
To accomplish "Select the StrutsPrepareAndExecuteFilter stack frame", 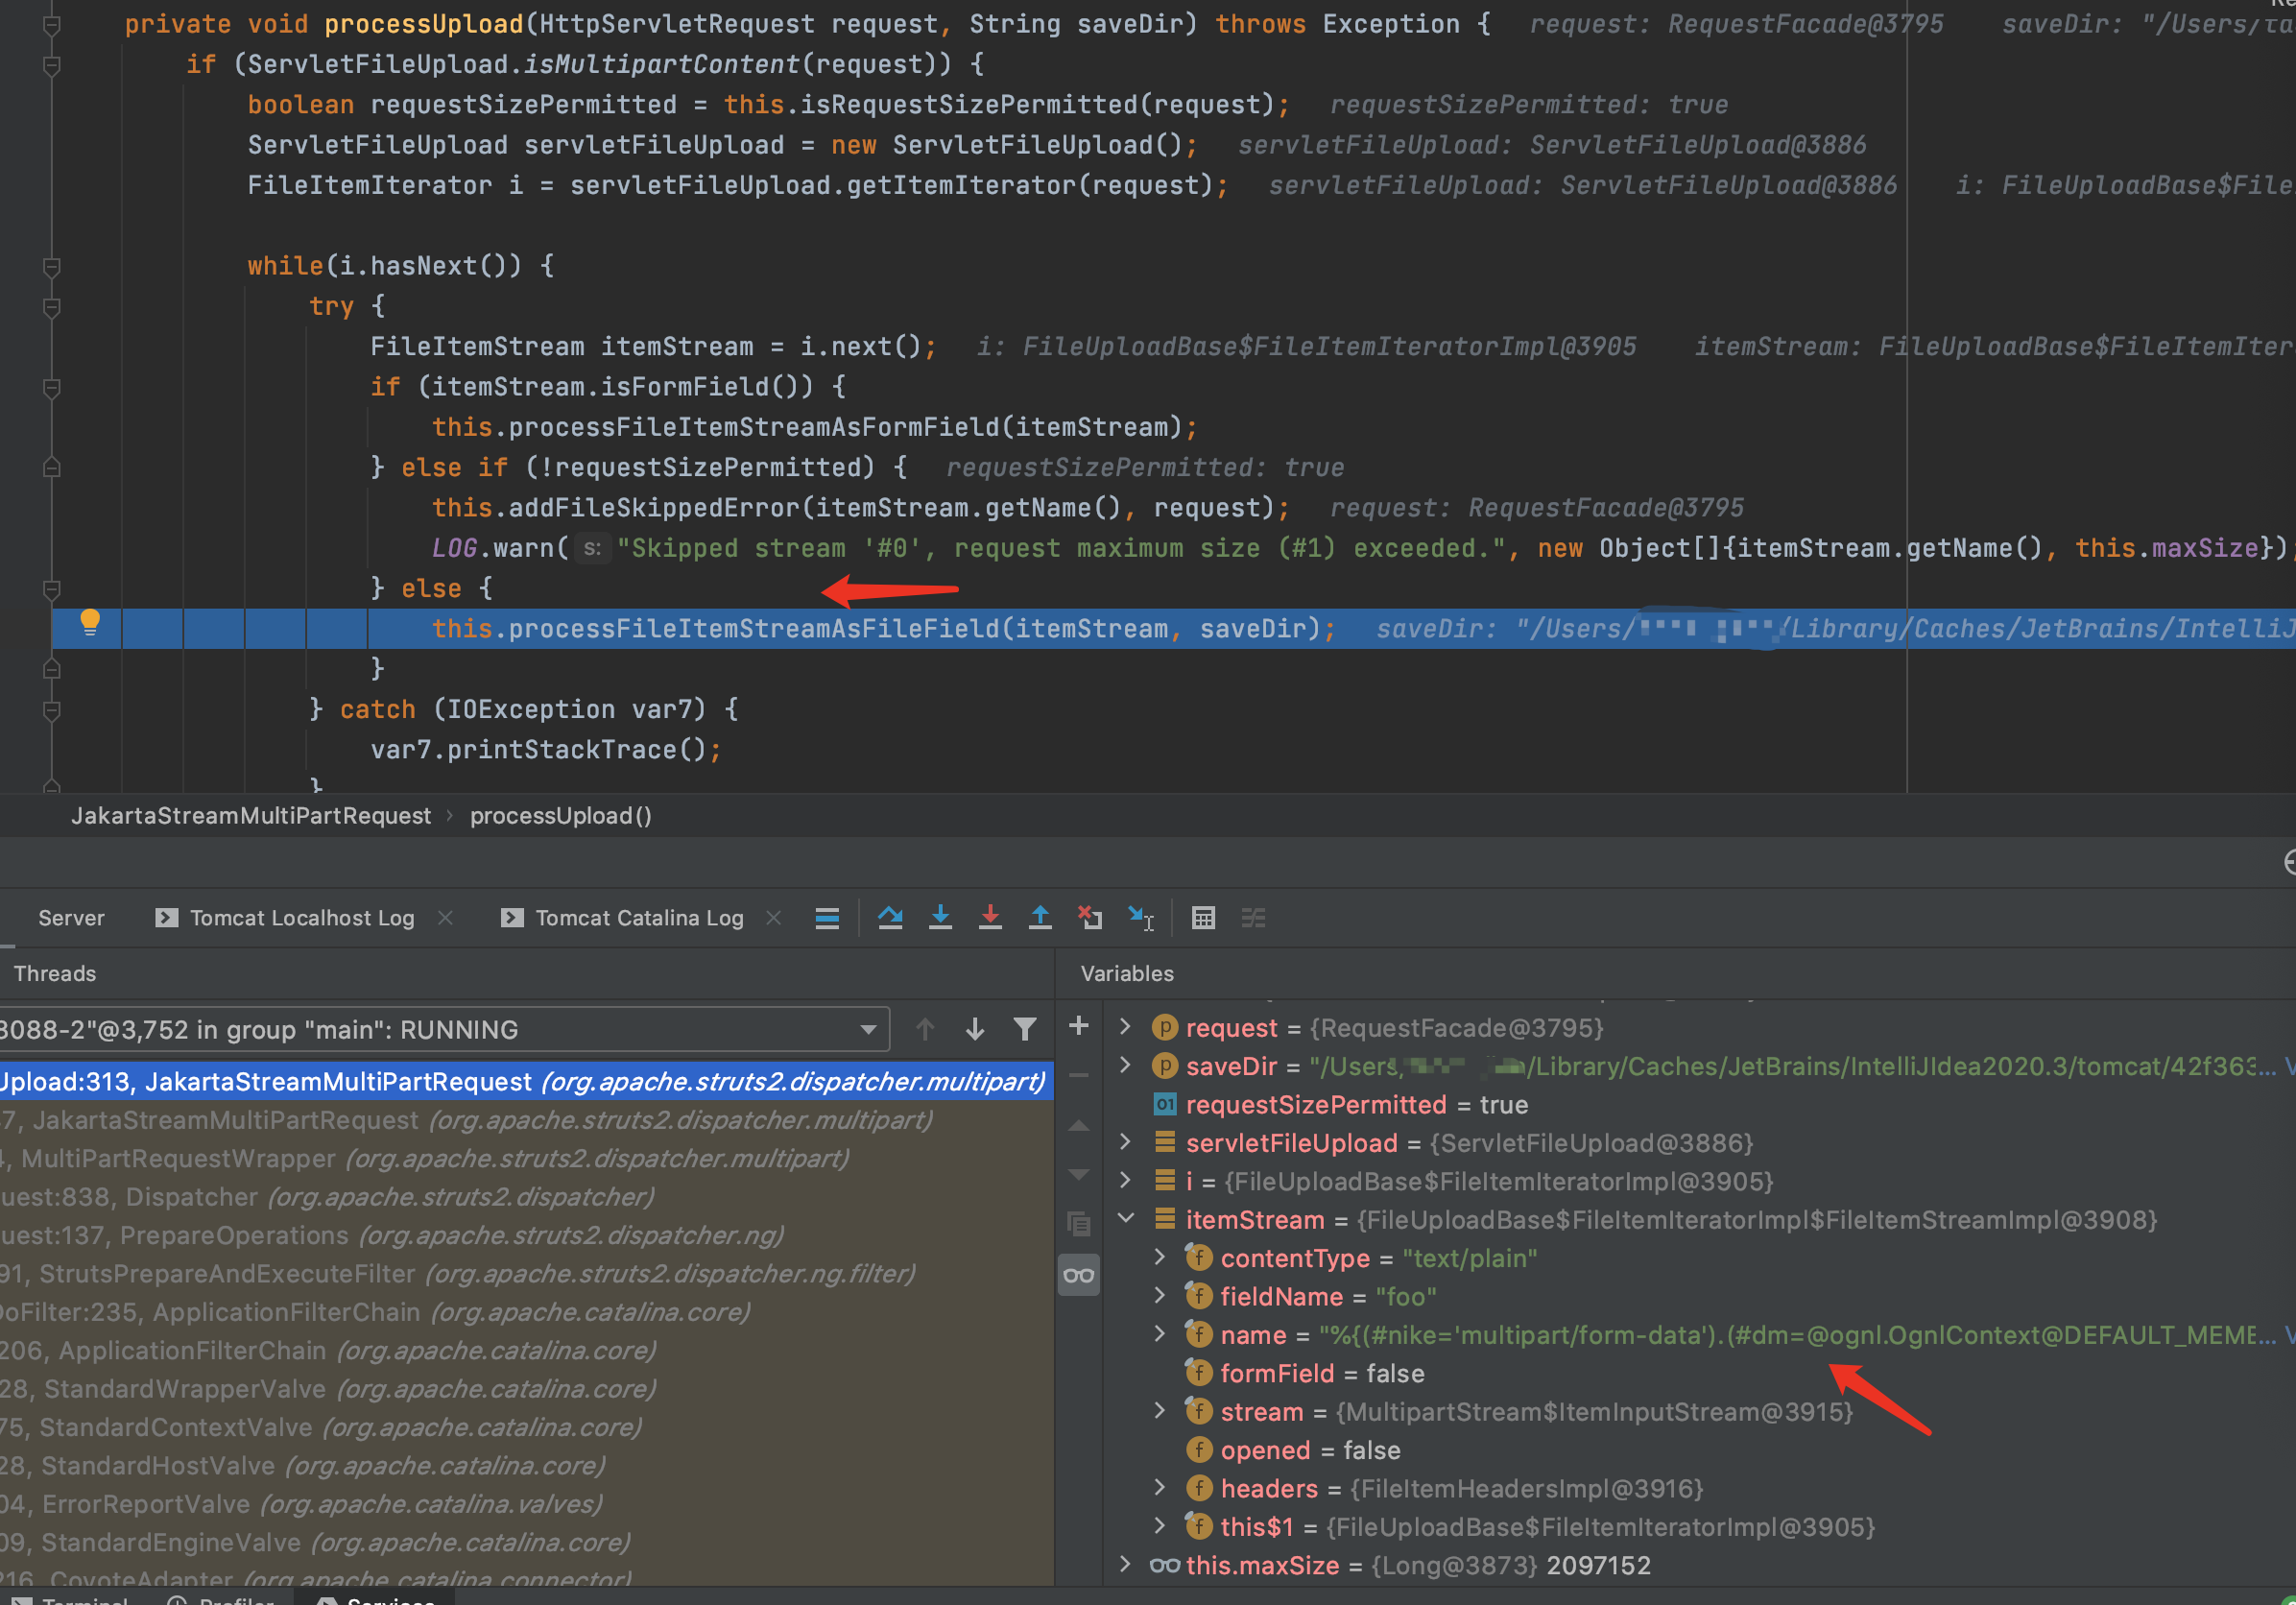I will click(526, 1273).
